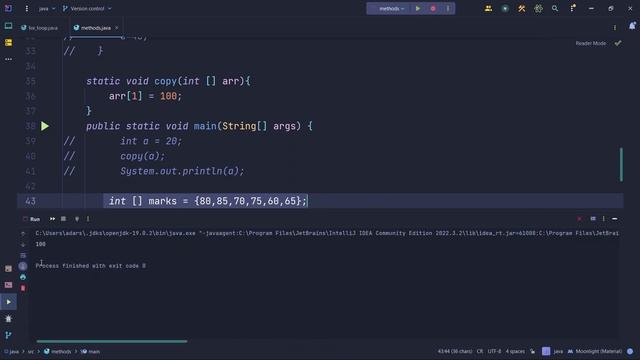
Task: Click the teal circular toolbar icon
Action: click(x=505, y=9)
